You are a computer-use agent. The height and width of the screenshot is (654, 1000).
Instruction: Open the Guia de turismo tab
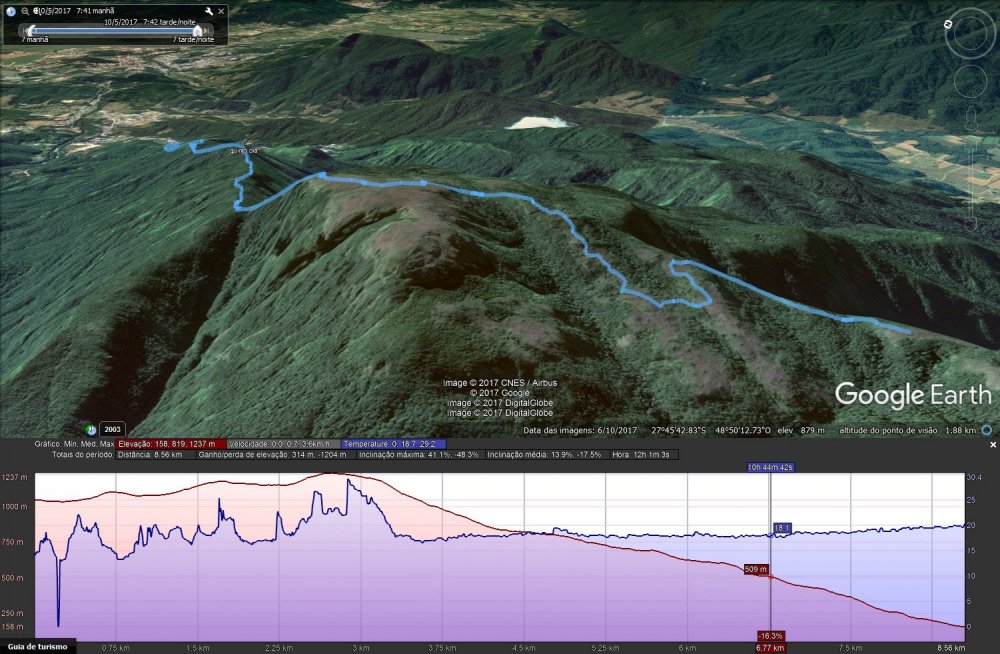click(37, 647)
